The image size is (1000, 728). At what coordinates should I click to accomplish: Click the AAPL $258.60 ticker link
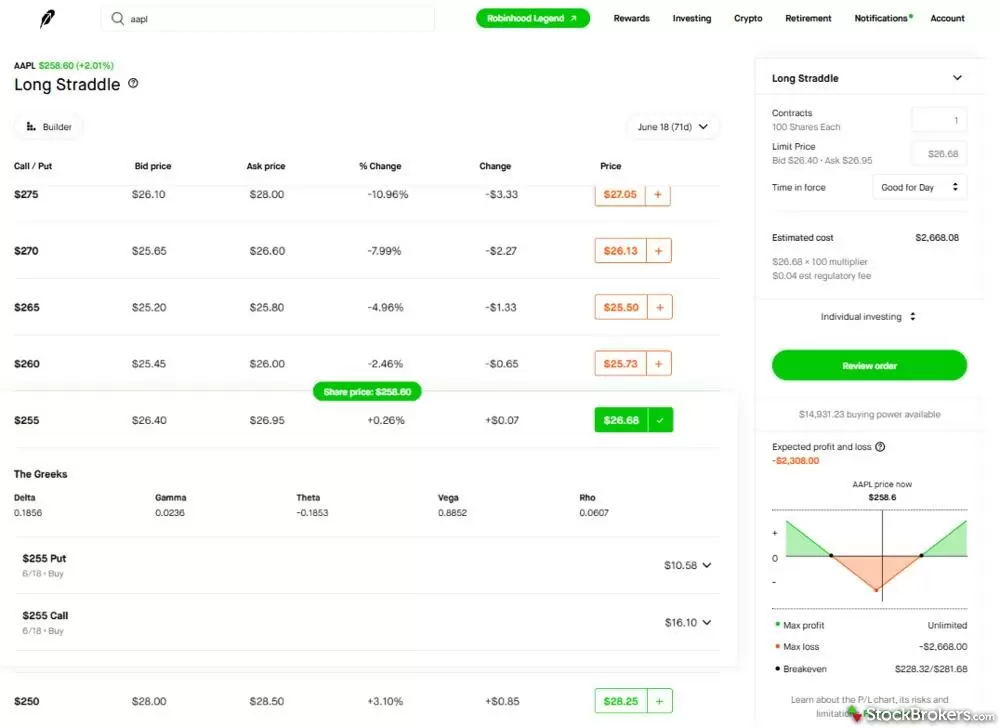coord(64,65)
